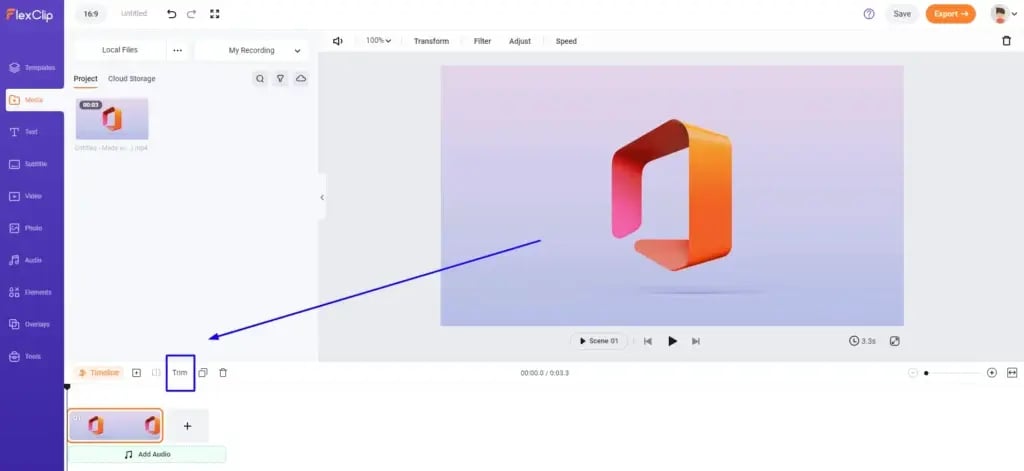The image size is (1024, 471).
Task: Click the Trim button
Action: tap(180, 373)
